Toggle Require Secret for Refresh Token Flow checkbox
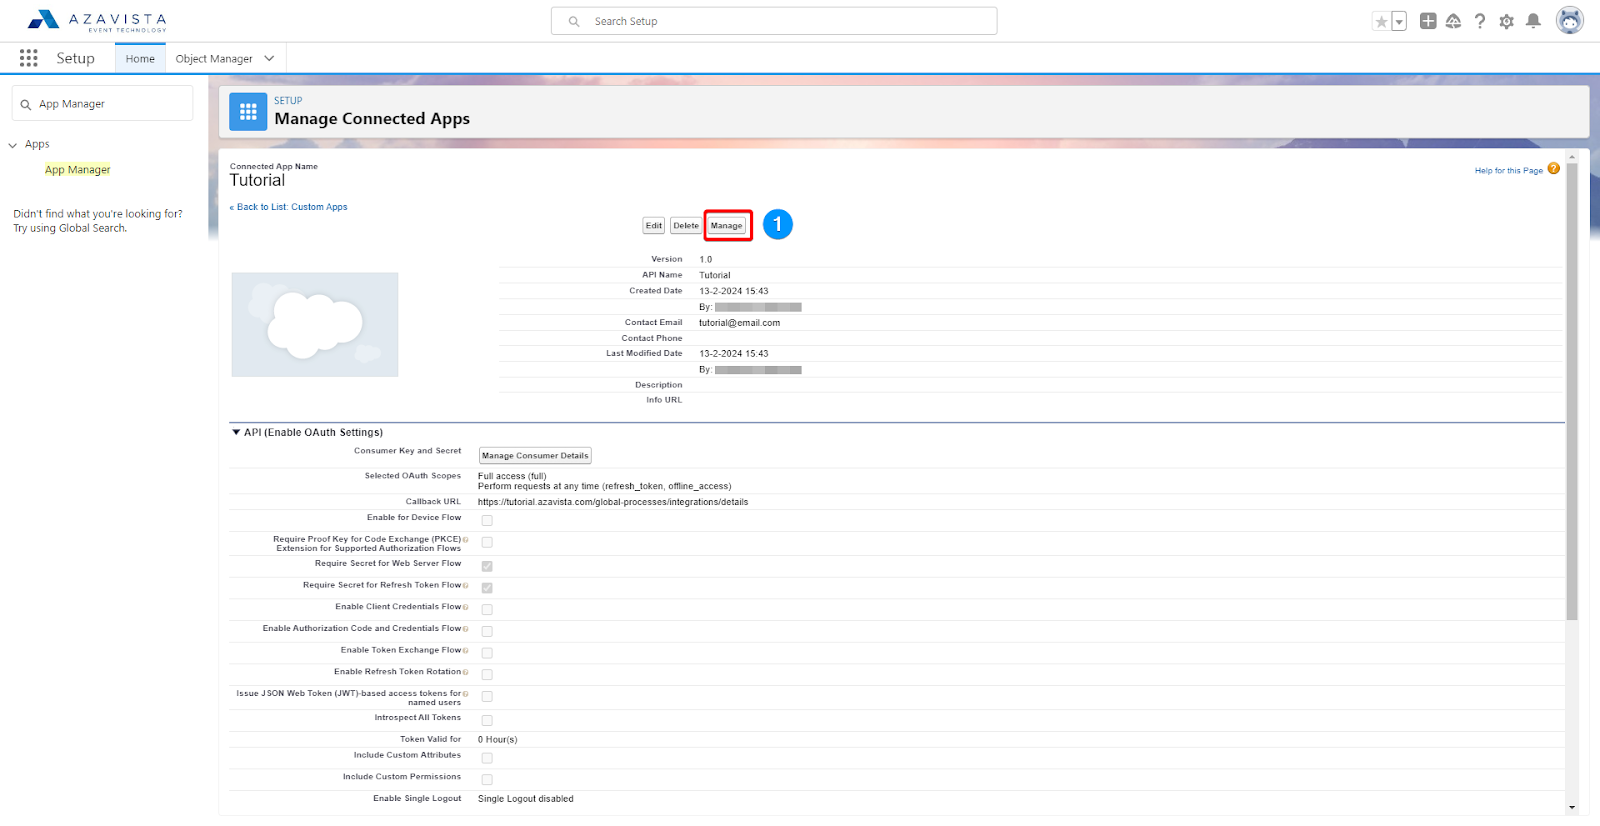 (487, 588)
